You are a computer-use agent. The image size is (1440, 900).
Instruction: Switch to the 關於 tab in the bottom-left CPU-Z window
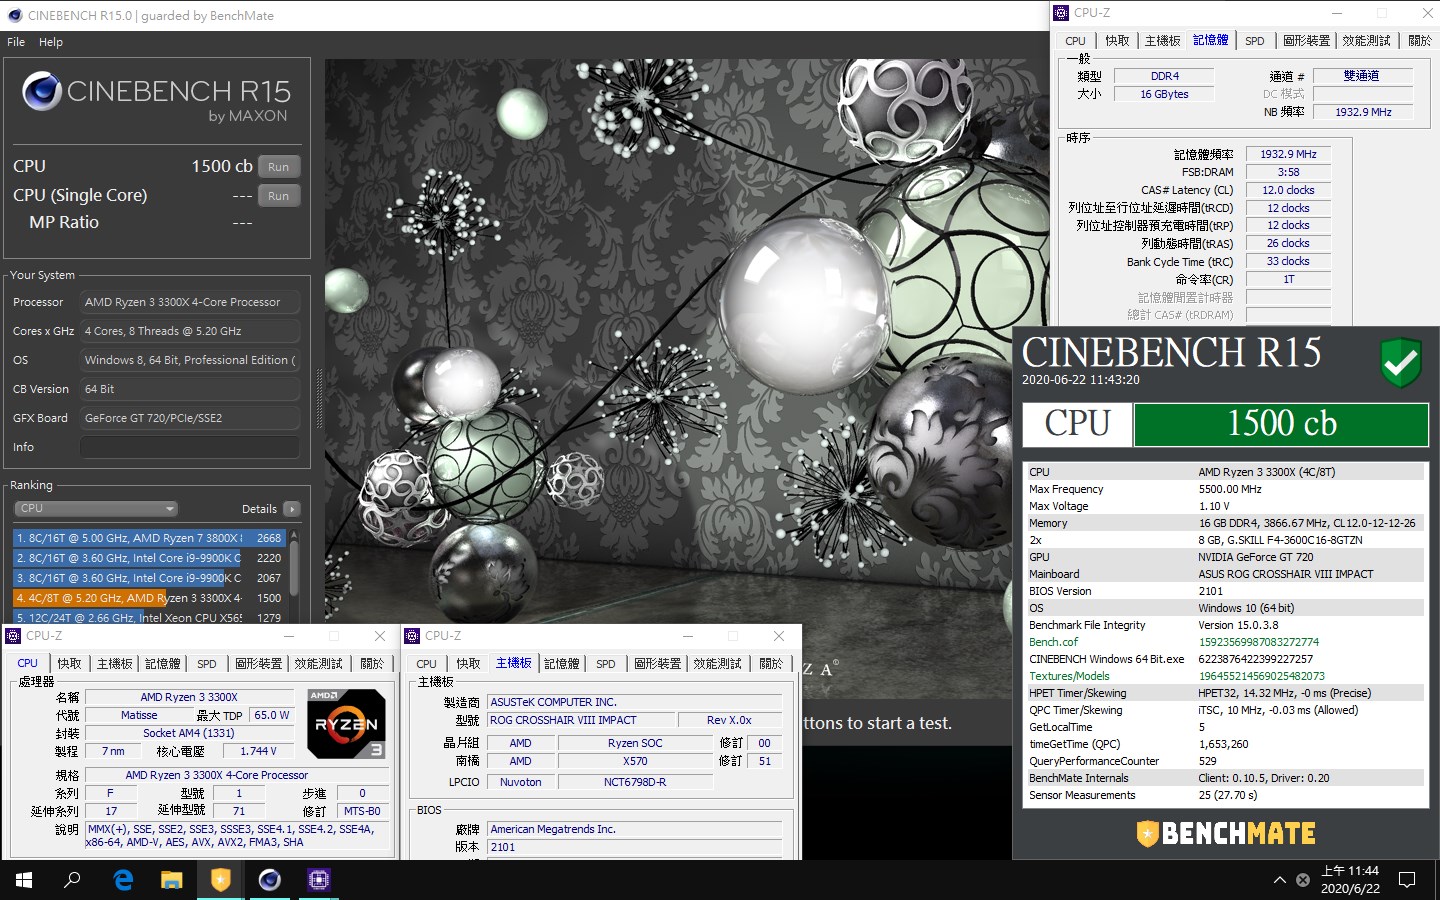pos(372,664)
